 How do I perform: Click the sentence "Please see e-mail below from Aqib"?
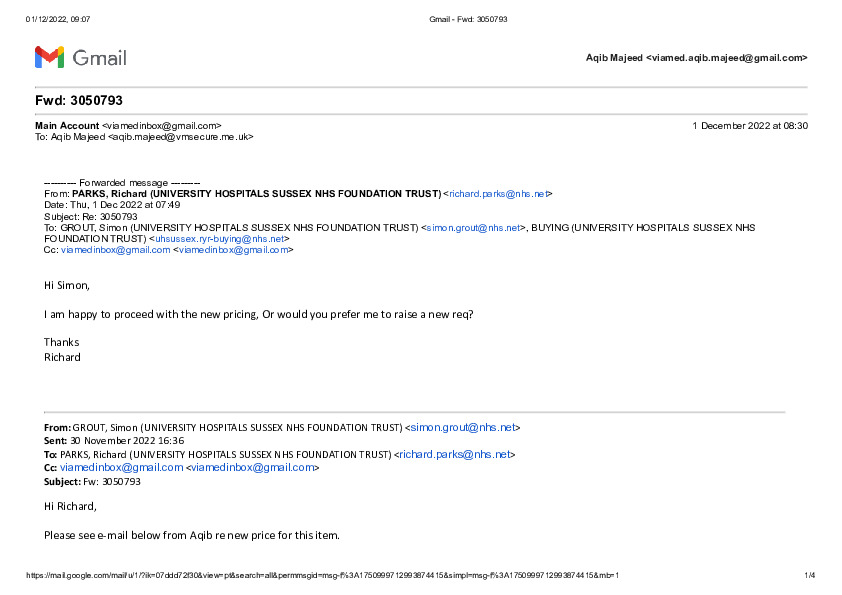tap(191, 535)
